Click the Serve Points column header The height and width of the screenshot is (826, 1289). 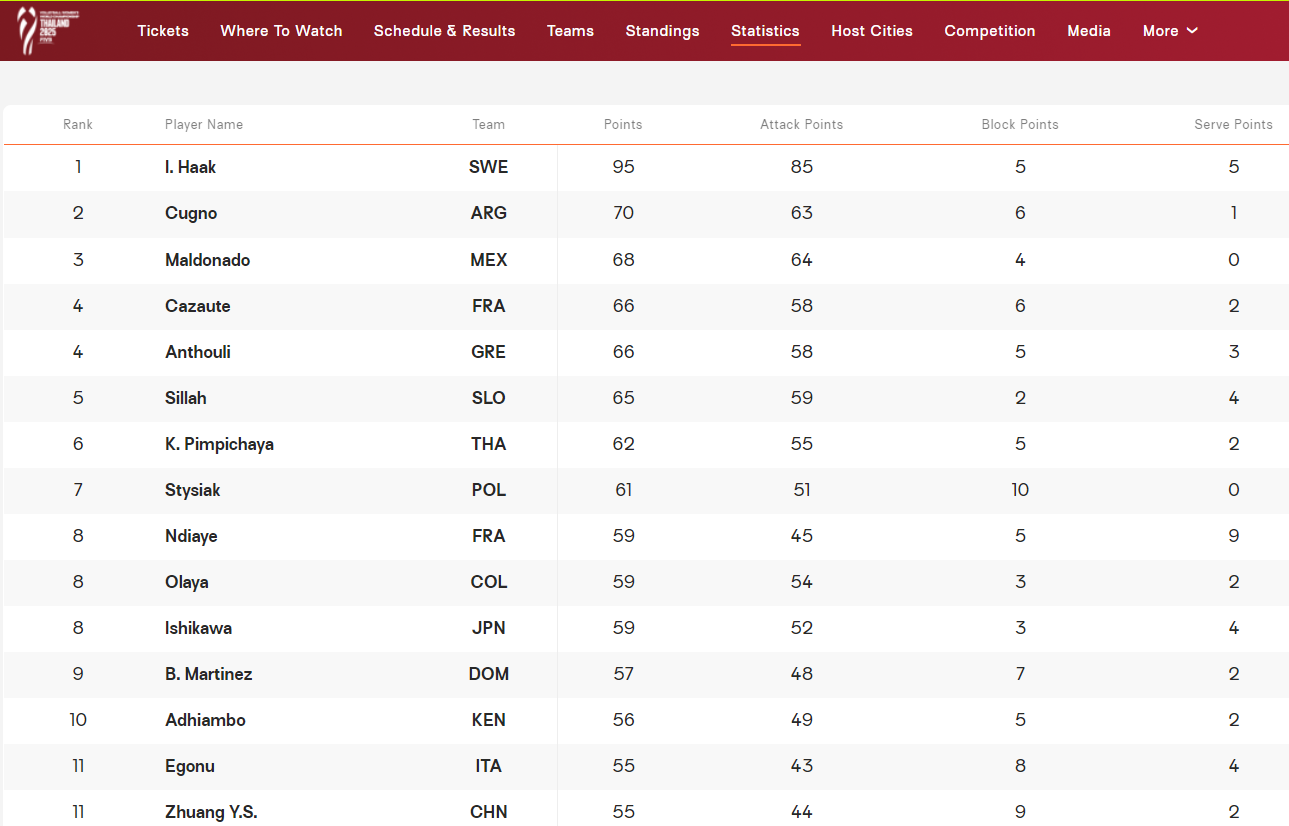click(1233, 125)
